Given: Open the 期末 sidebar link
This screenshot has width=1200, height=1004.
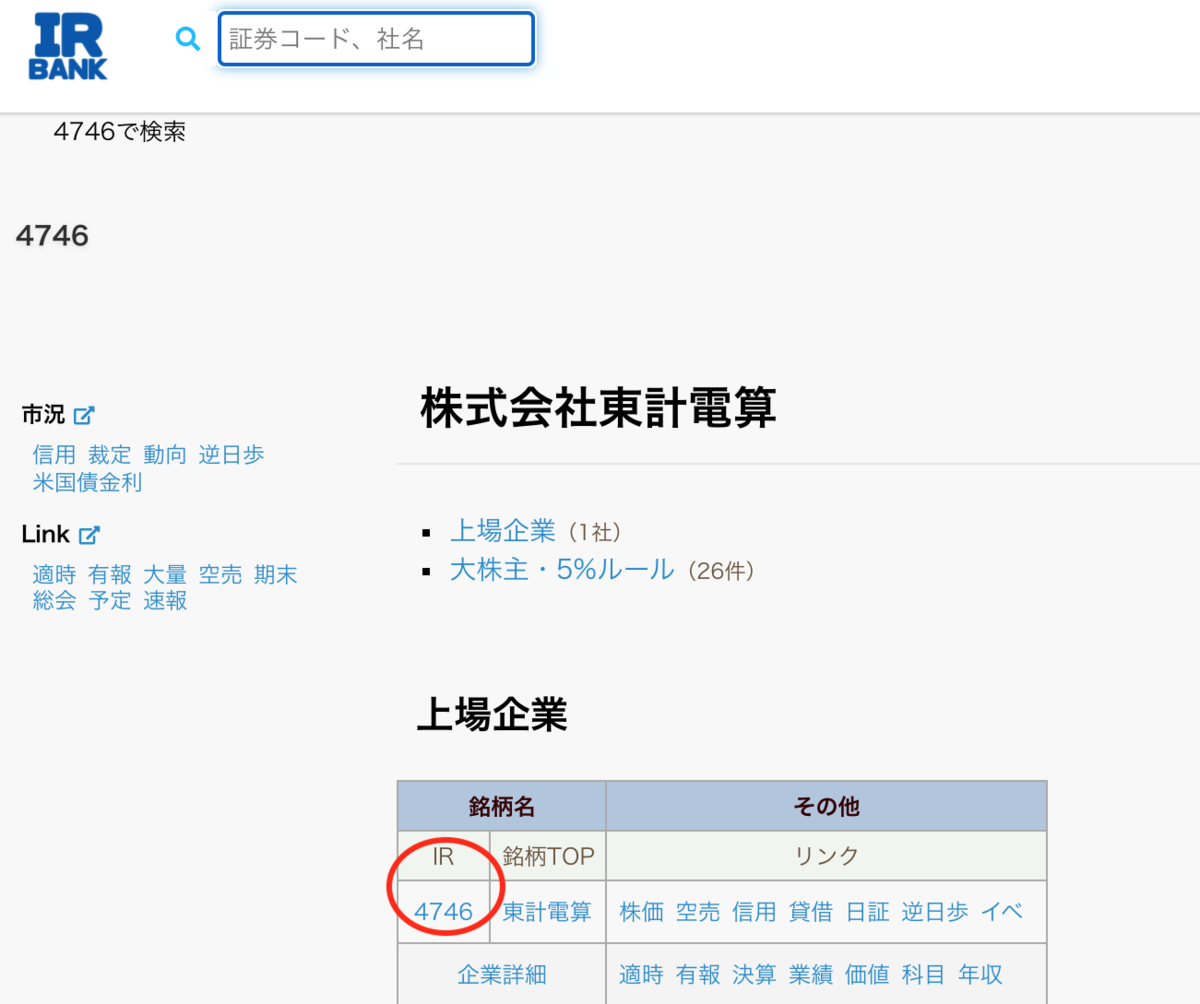Looking at the screenshot, I should [276, 575].
